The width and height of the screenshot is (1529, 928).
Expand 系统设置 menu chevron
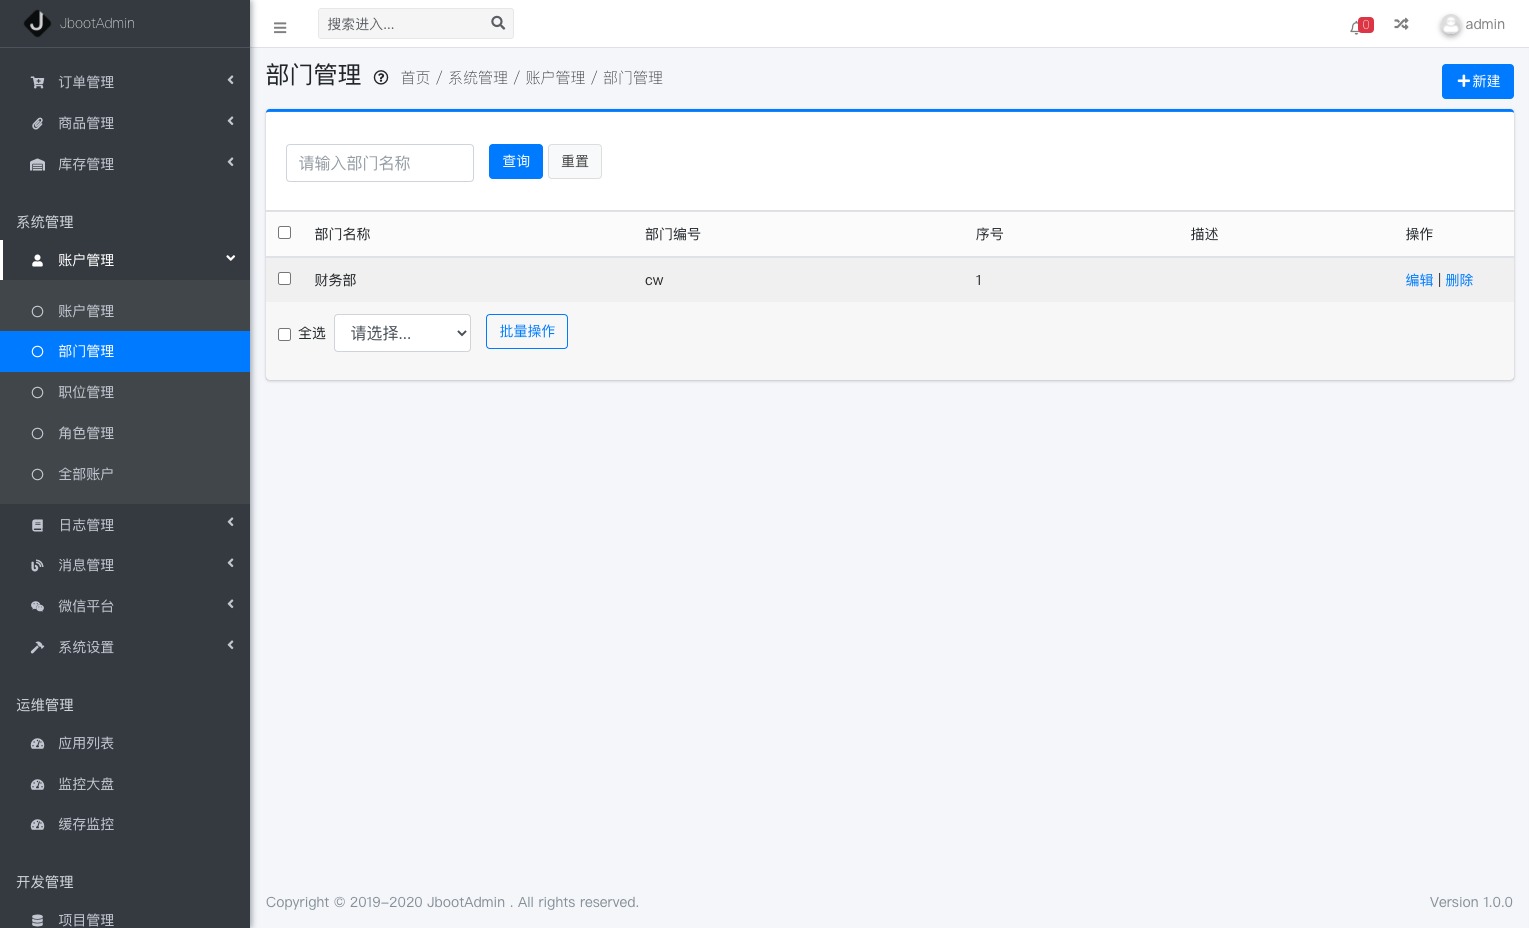230,645
